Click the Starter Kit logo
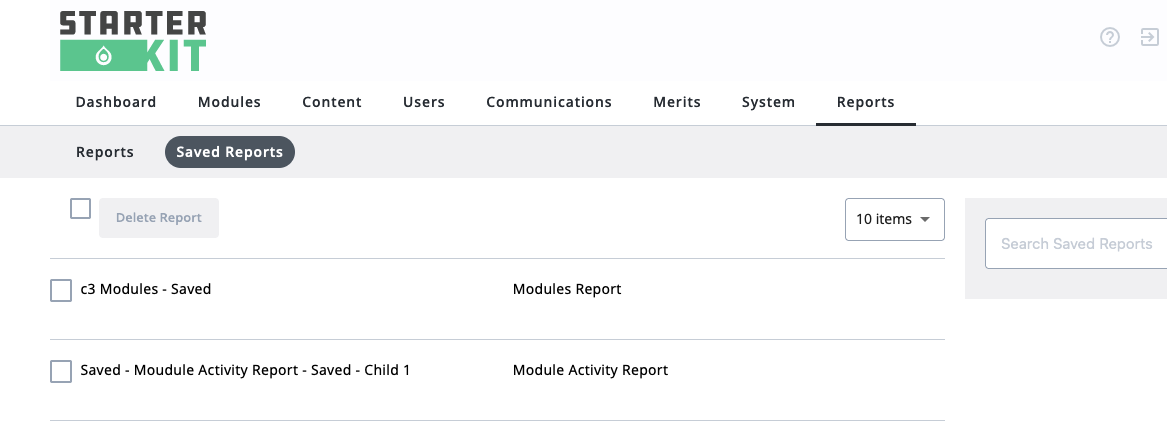The image size is (1167, 446). tap(133, 42)
